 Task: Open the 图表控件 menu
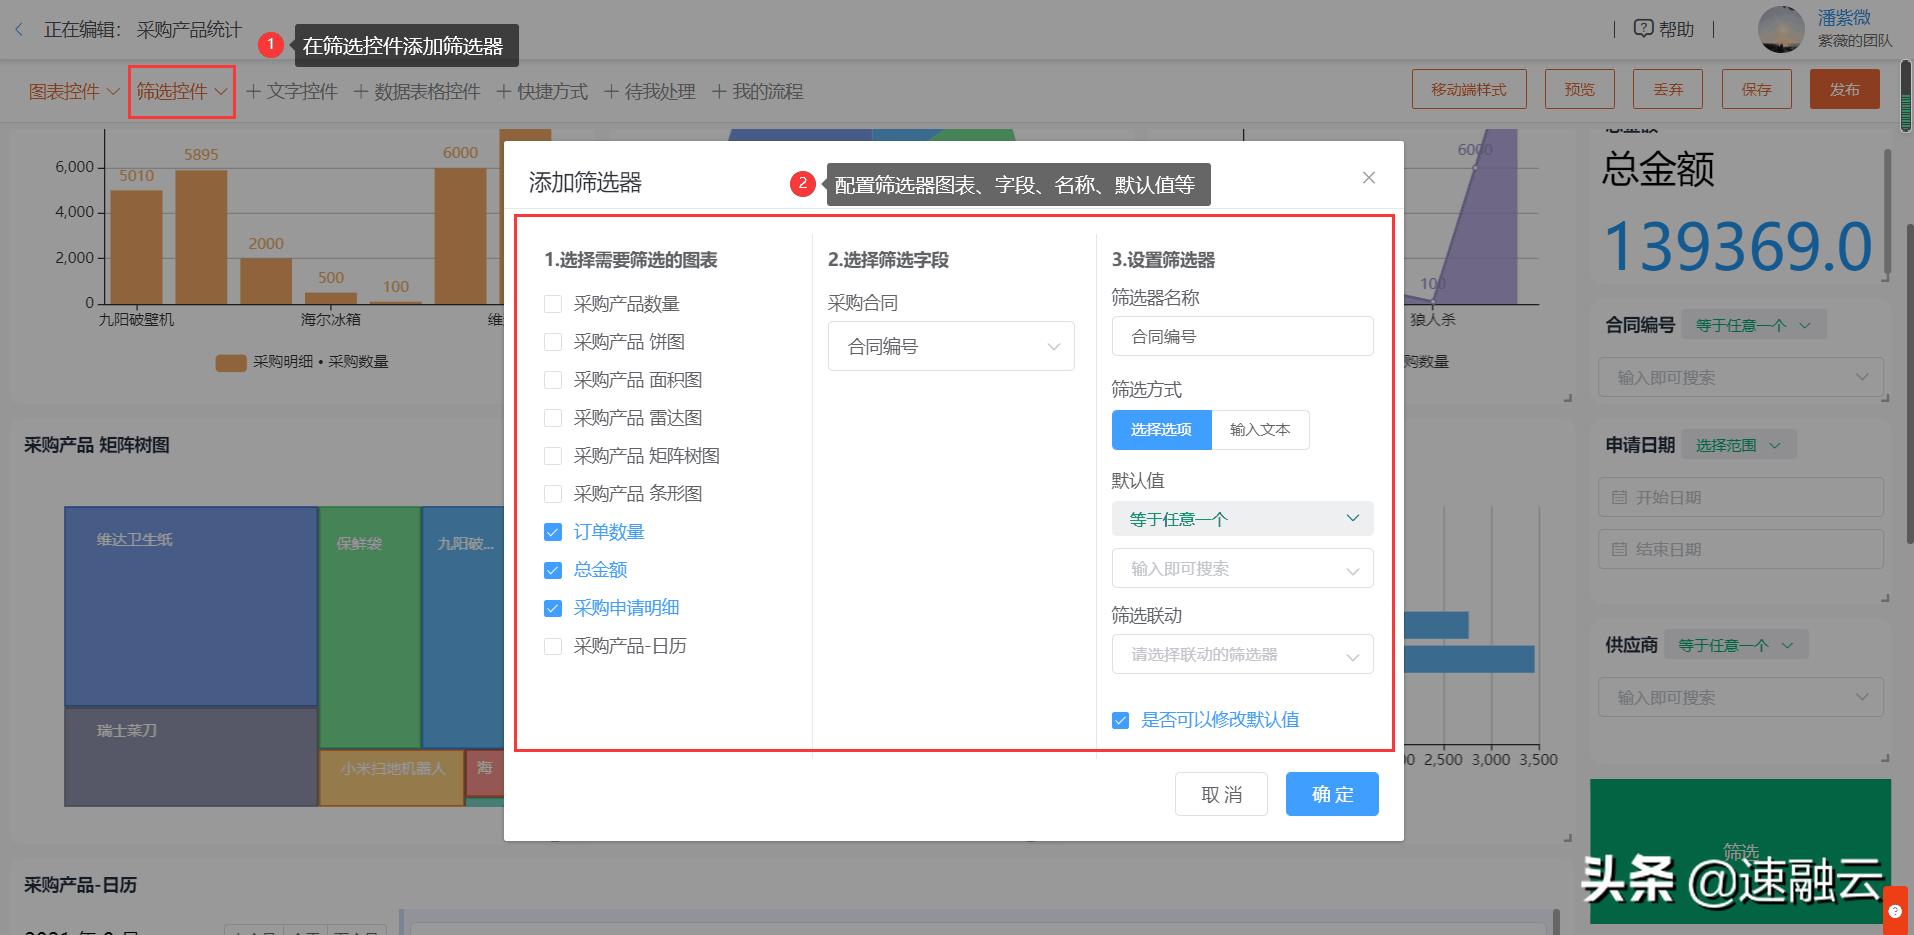click(70, 90)
